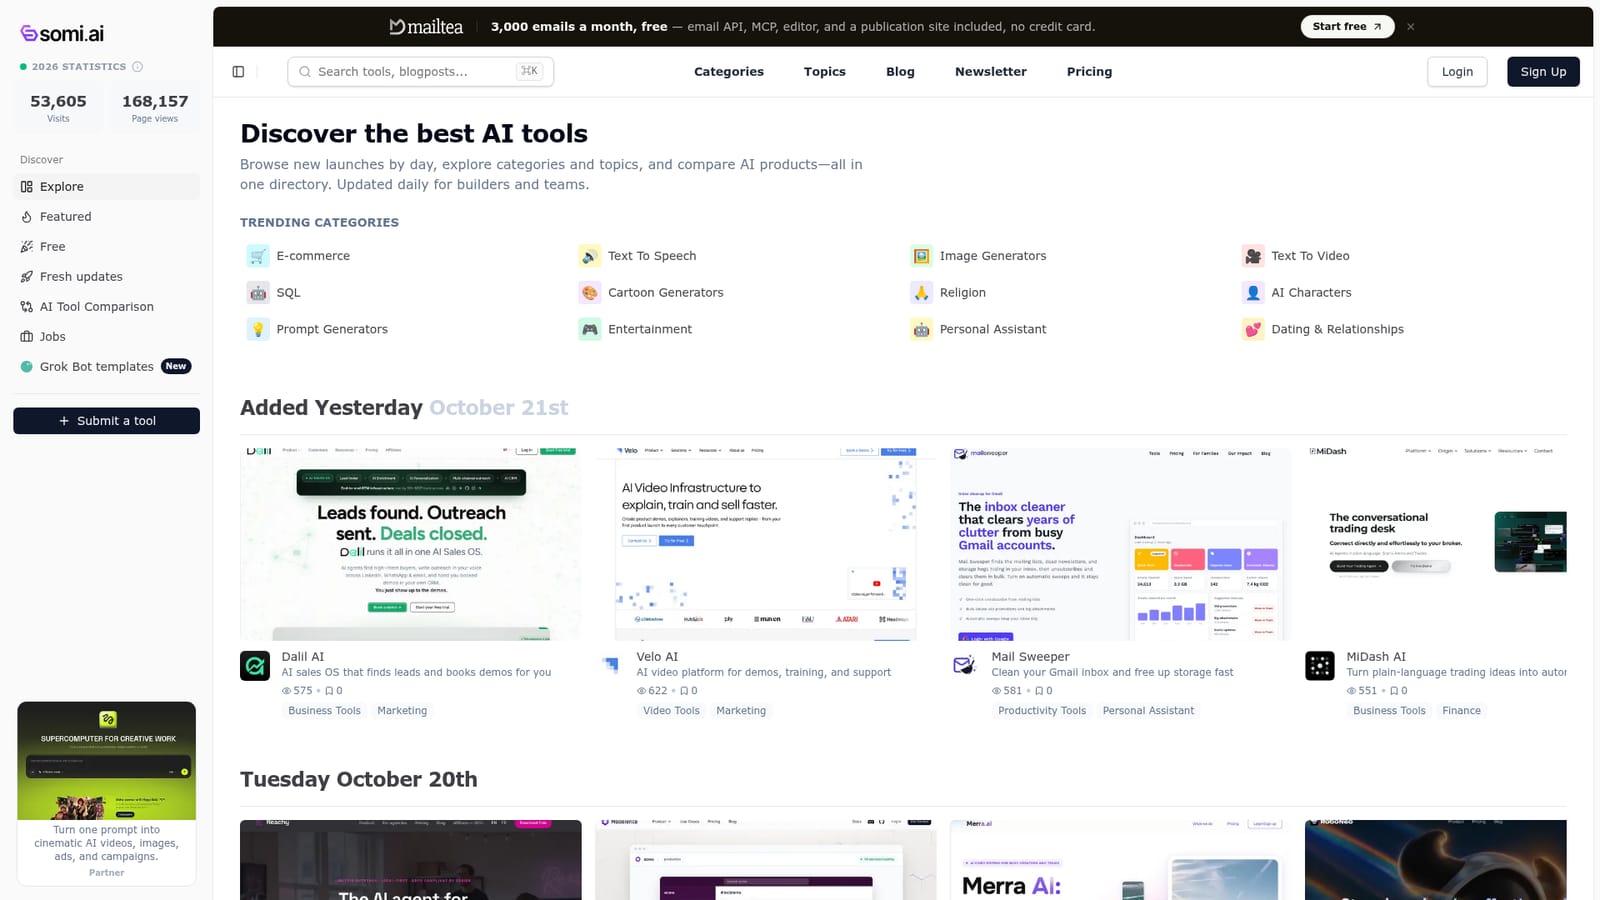The width and height of the screenshot is (1600, 900).
Task: Open Grok Bot templates link
Action: (107, 367)
